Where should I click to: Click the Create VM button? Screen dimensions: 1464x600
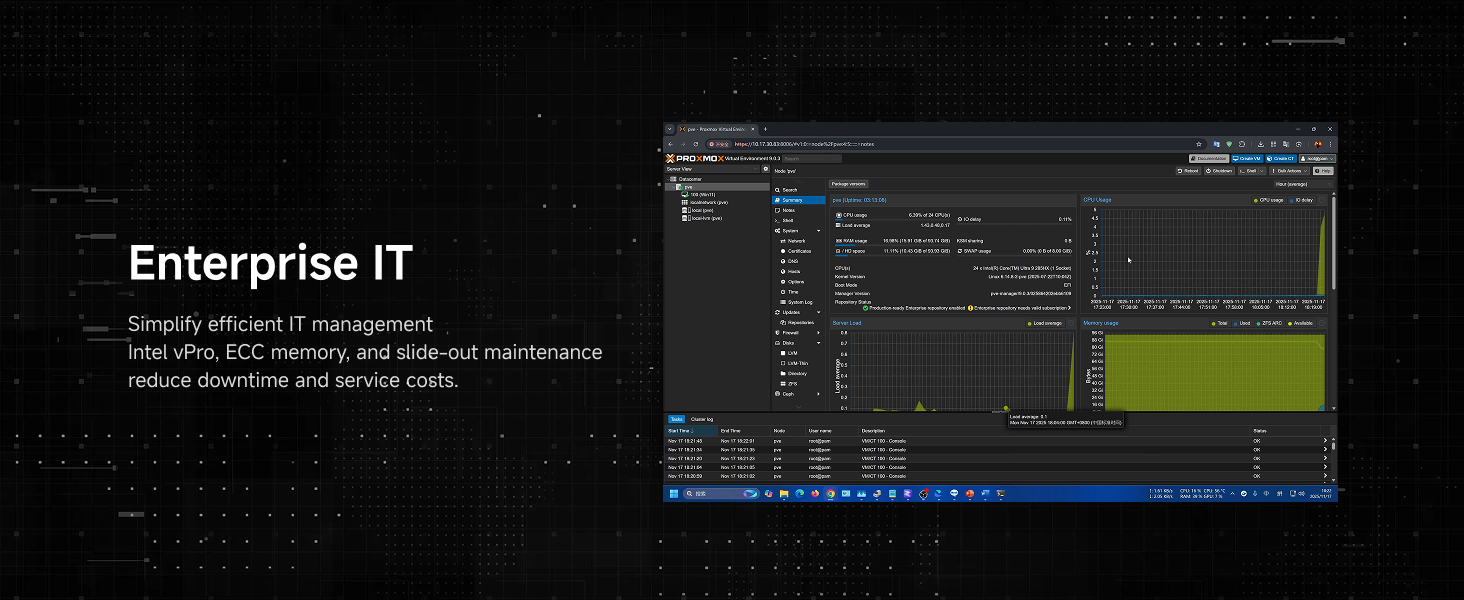[1247, 158]
